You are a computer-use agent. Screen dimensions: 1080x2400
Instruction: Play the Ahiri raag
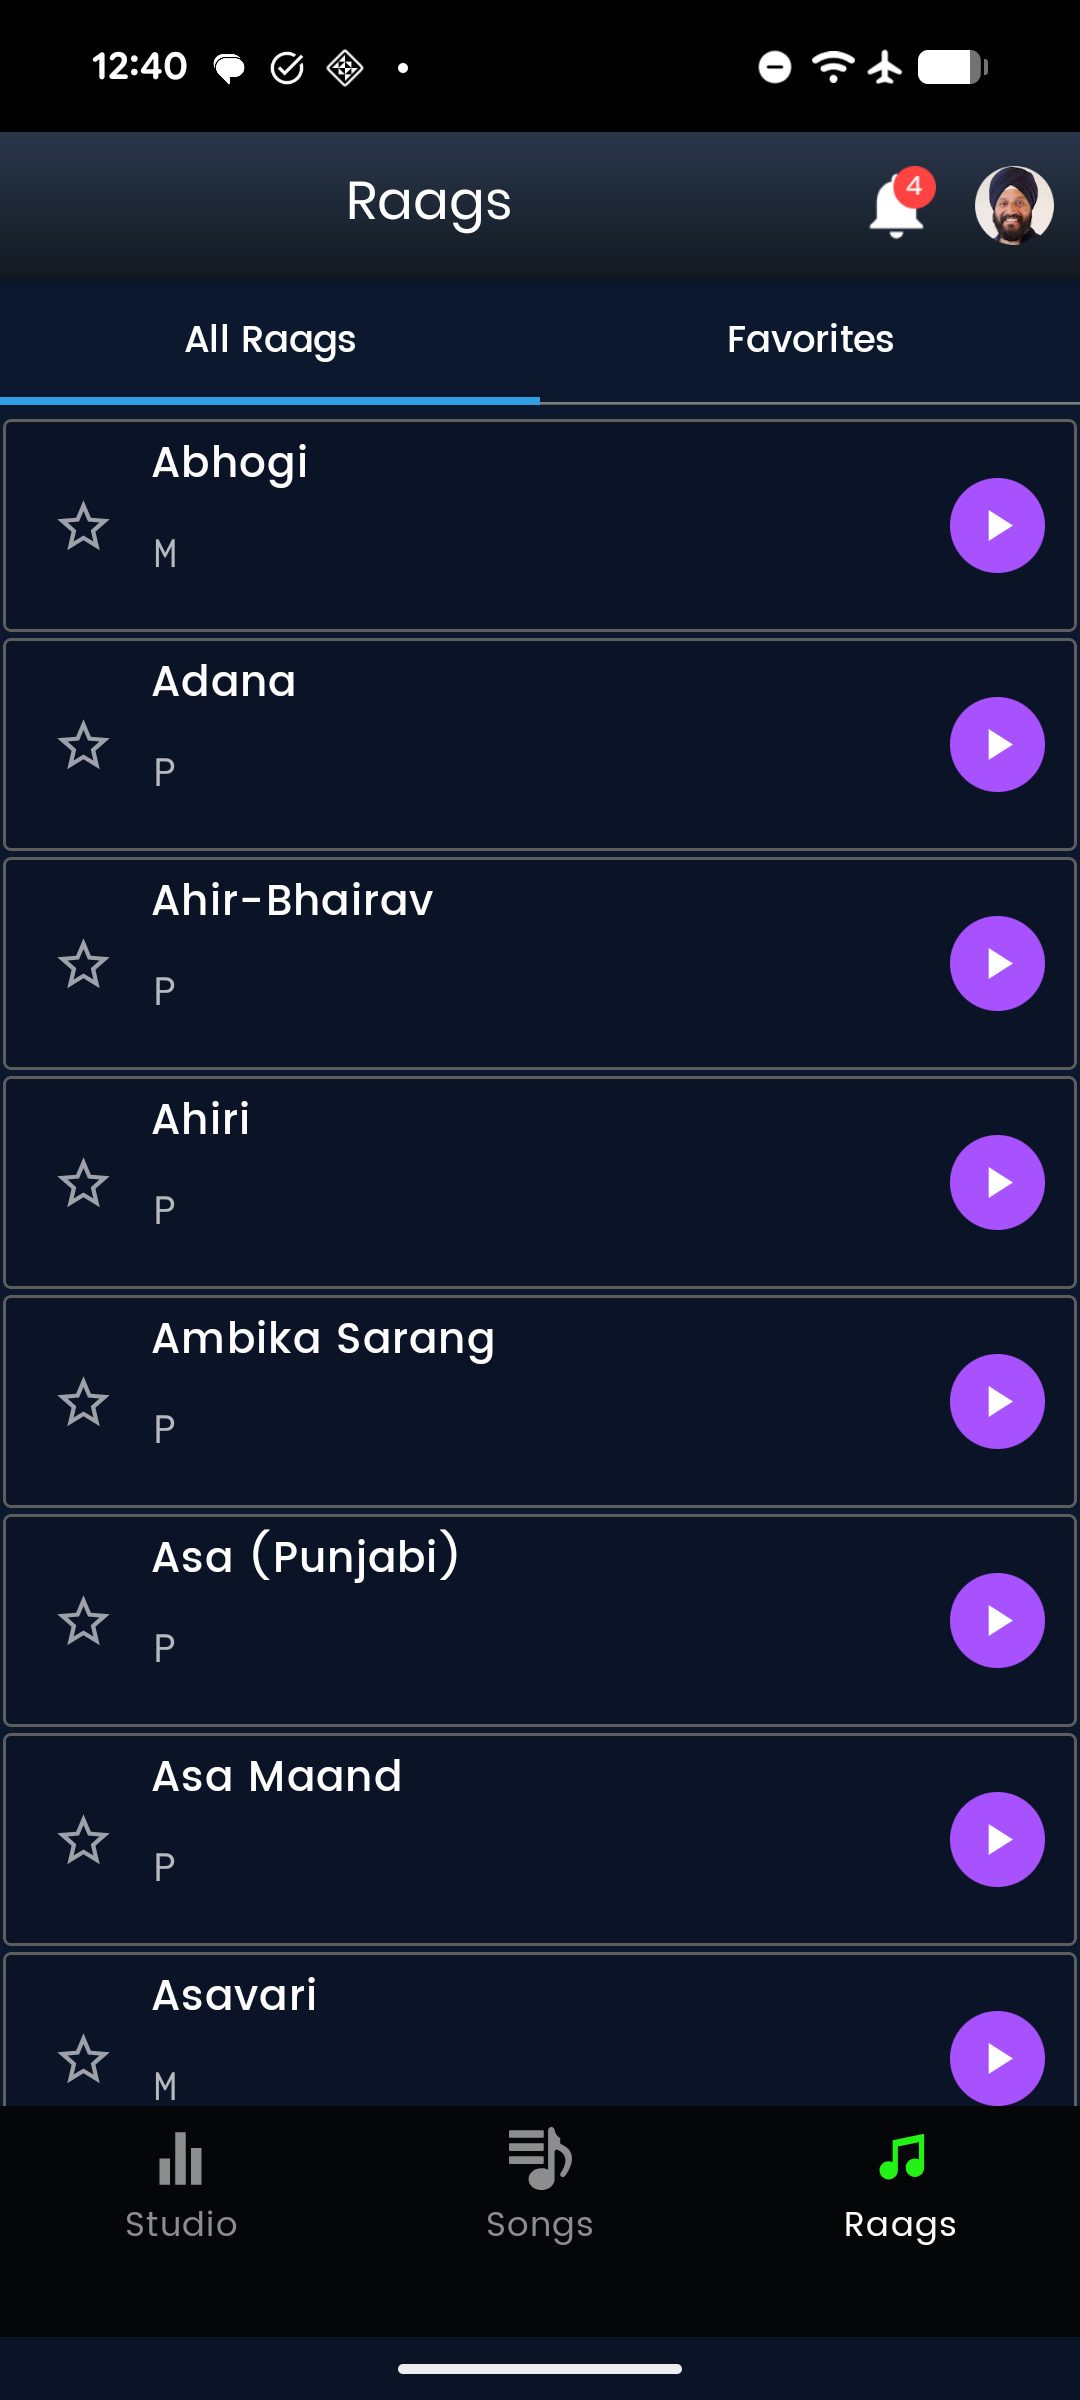click(997, 1183)
